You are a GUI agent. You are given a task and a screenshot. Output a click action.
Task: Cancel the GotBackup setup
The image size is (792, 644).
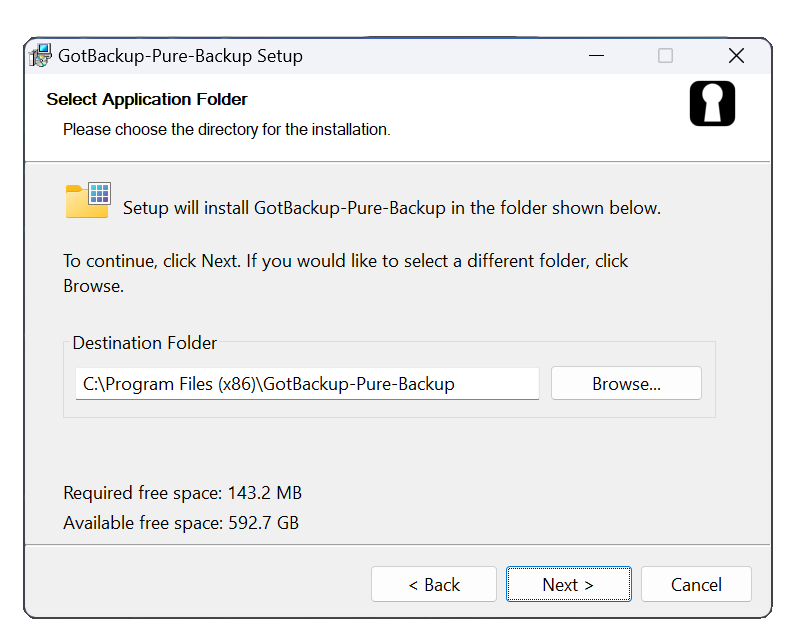(696, 584)
